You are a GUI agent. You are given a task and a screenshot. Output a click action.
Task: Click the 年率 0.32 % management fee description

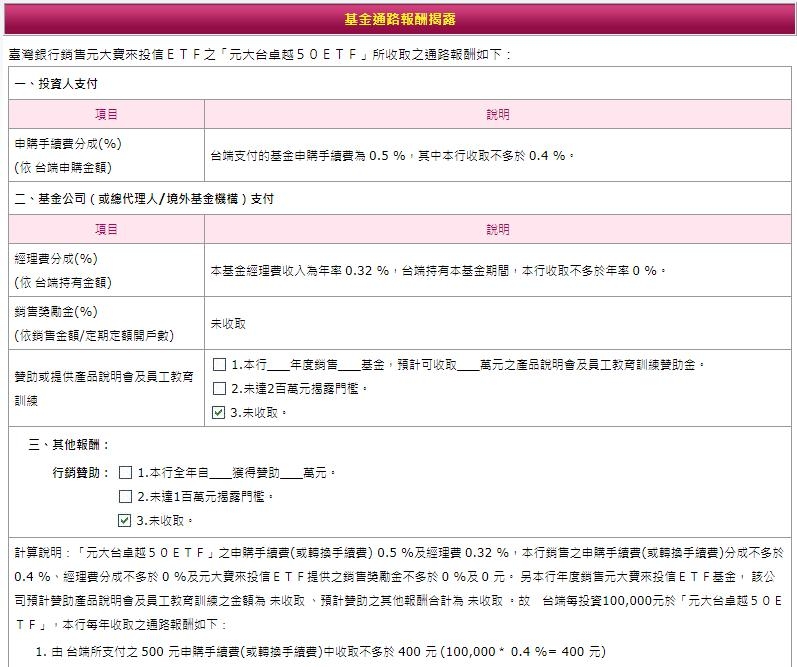point(438,270)
